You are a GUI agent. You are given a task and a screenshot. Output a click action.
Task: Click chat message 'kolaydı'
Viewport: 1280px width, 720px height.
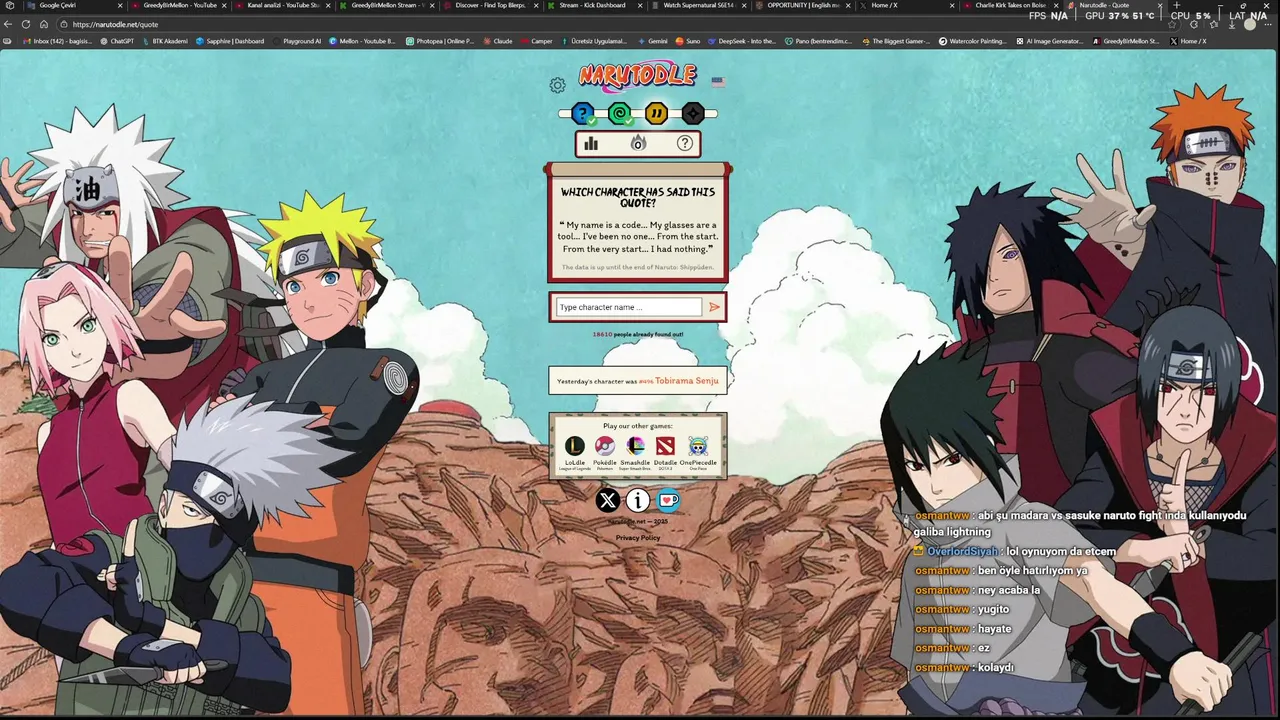coord(996,668)
